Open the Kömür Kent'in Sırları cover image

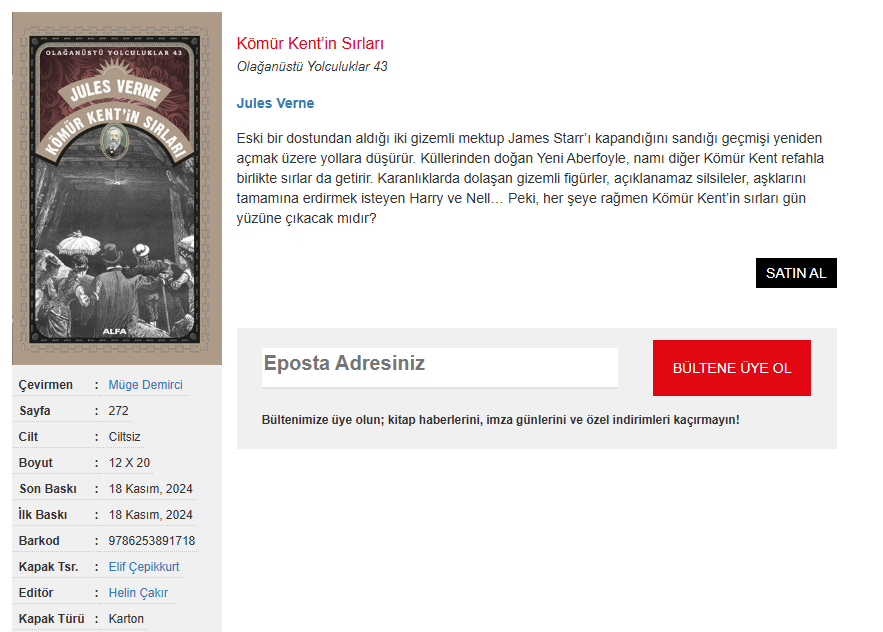click(x=117, y=189)
